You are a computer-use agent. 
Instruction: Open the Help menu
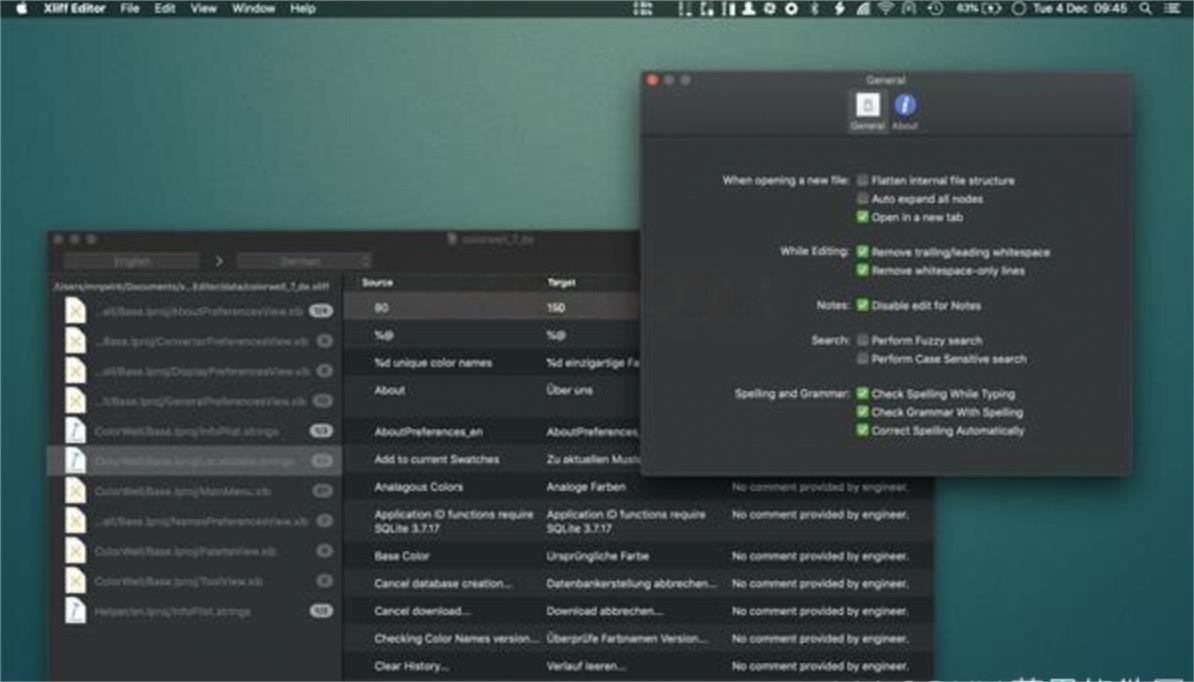coord(302,8)
